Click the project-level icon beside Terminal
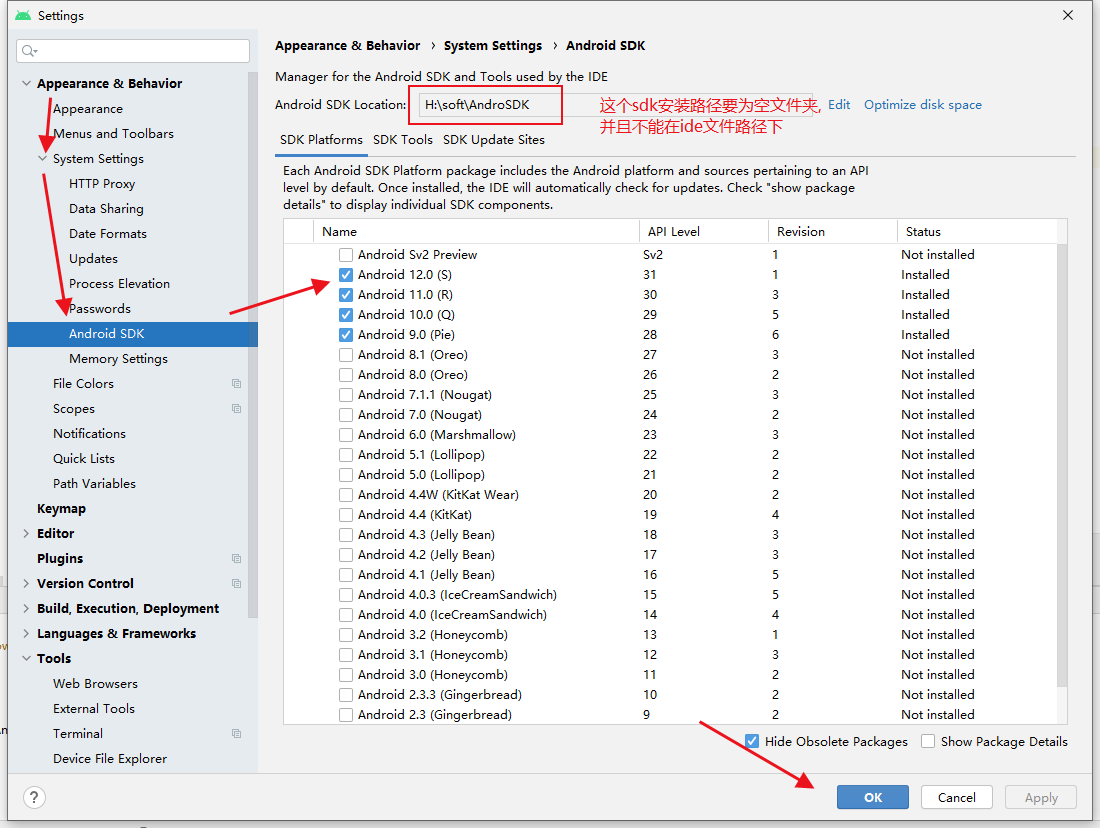Viewport: 1100px width, 828px height. coord(236,733)
